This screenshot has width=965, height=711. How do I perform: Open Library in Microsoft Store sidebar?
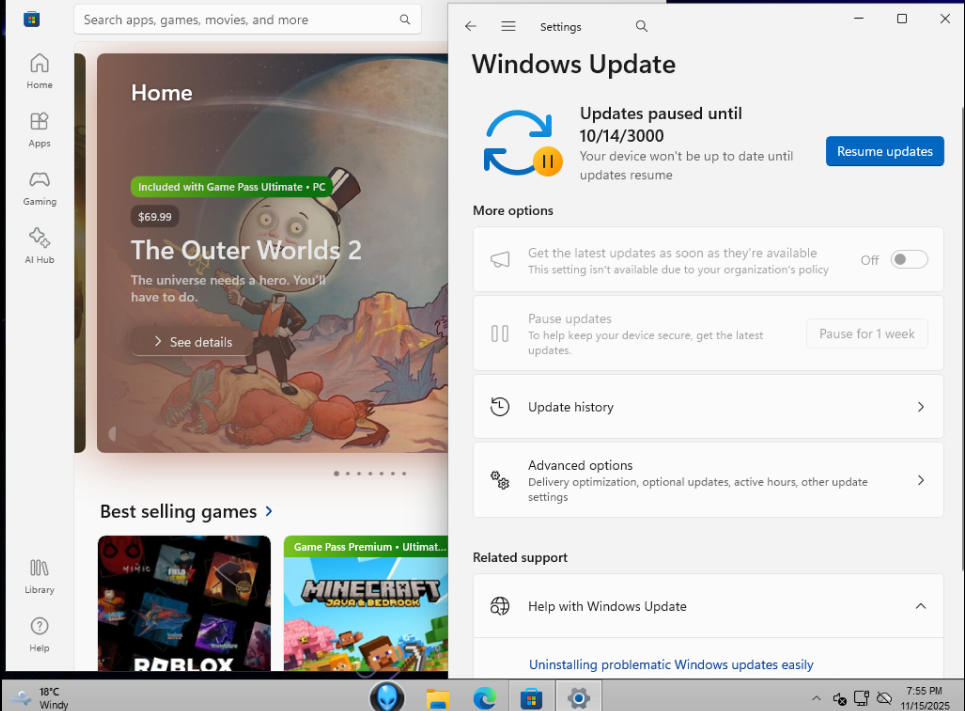(39, 576)
